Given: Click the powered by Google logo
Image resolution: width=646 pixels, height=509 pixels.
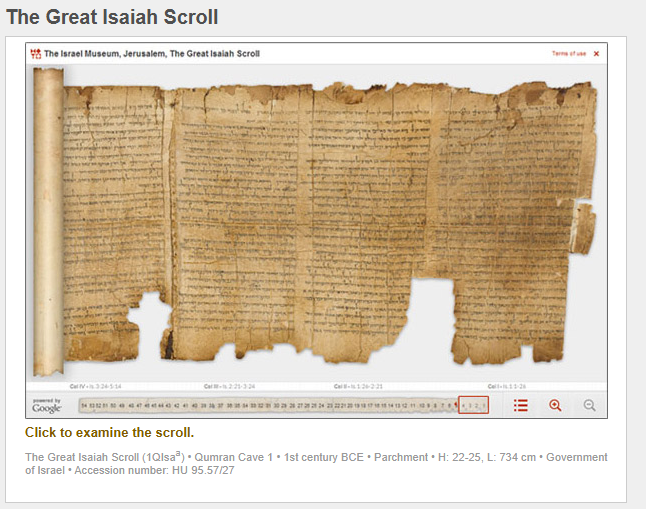Looking at the screenshot, I should [x=47, y=406].
